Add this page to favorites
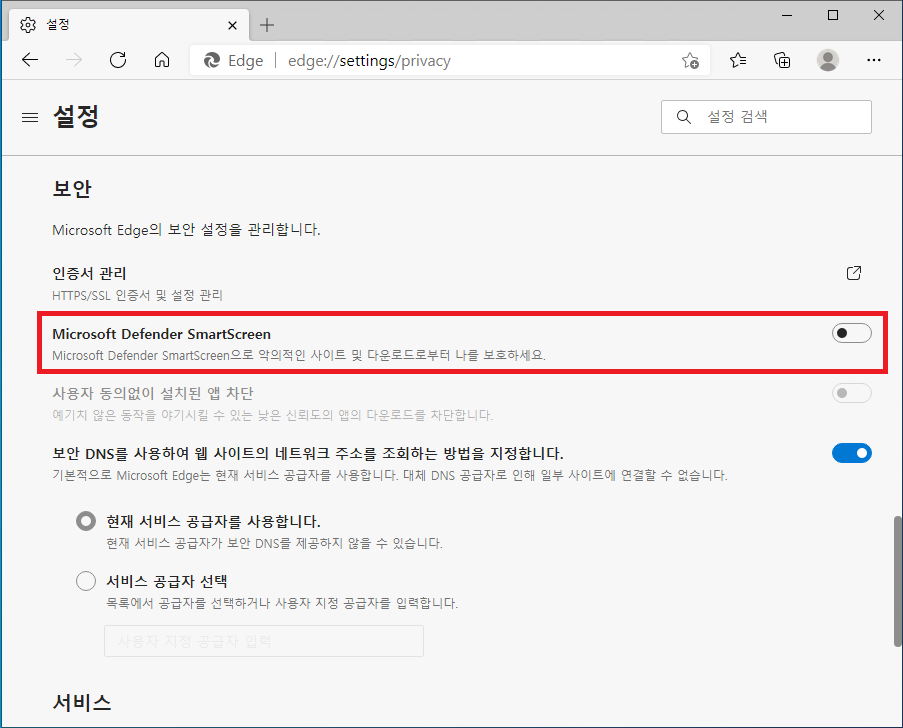Viewport: 903px width, 728px height. click(690, 60)
